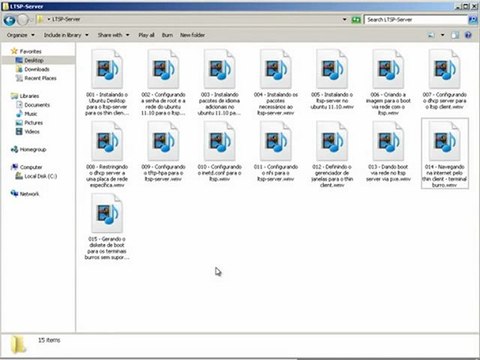Toggle the preview pane icon
The width and height of the screenshot is (480, 360).
455,35
